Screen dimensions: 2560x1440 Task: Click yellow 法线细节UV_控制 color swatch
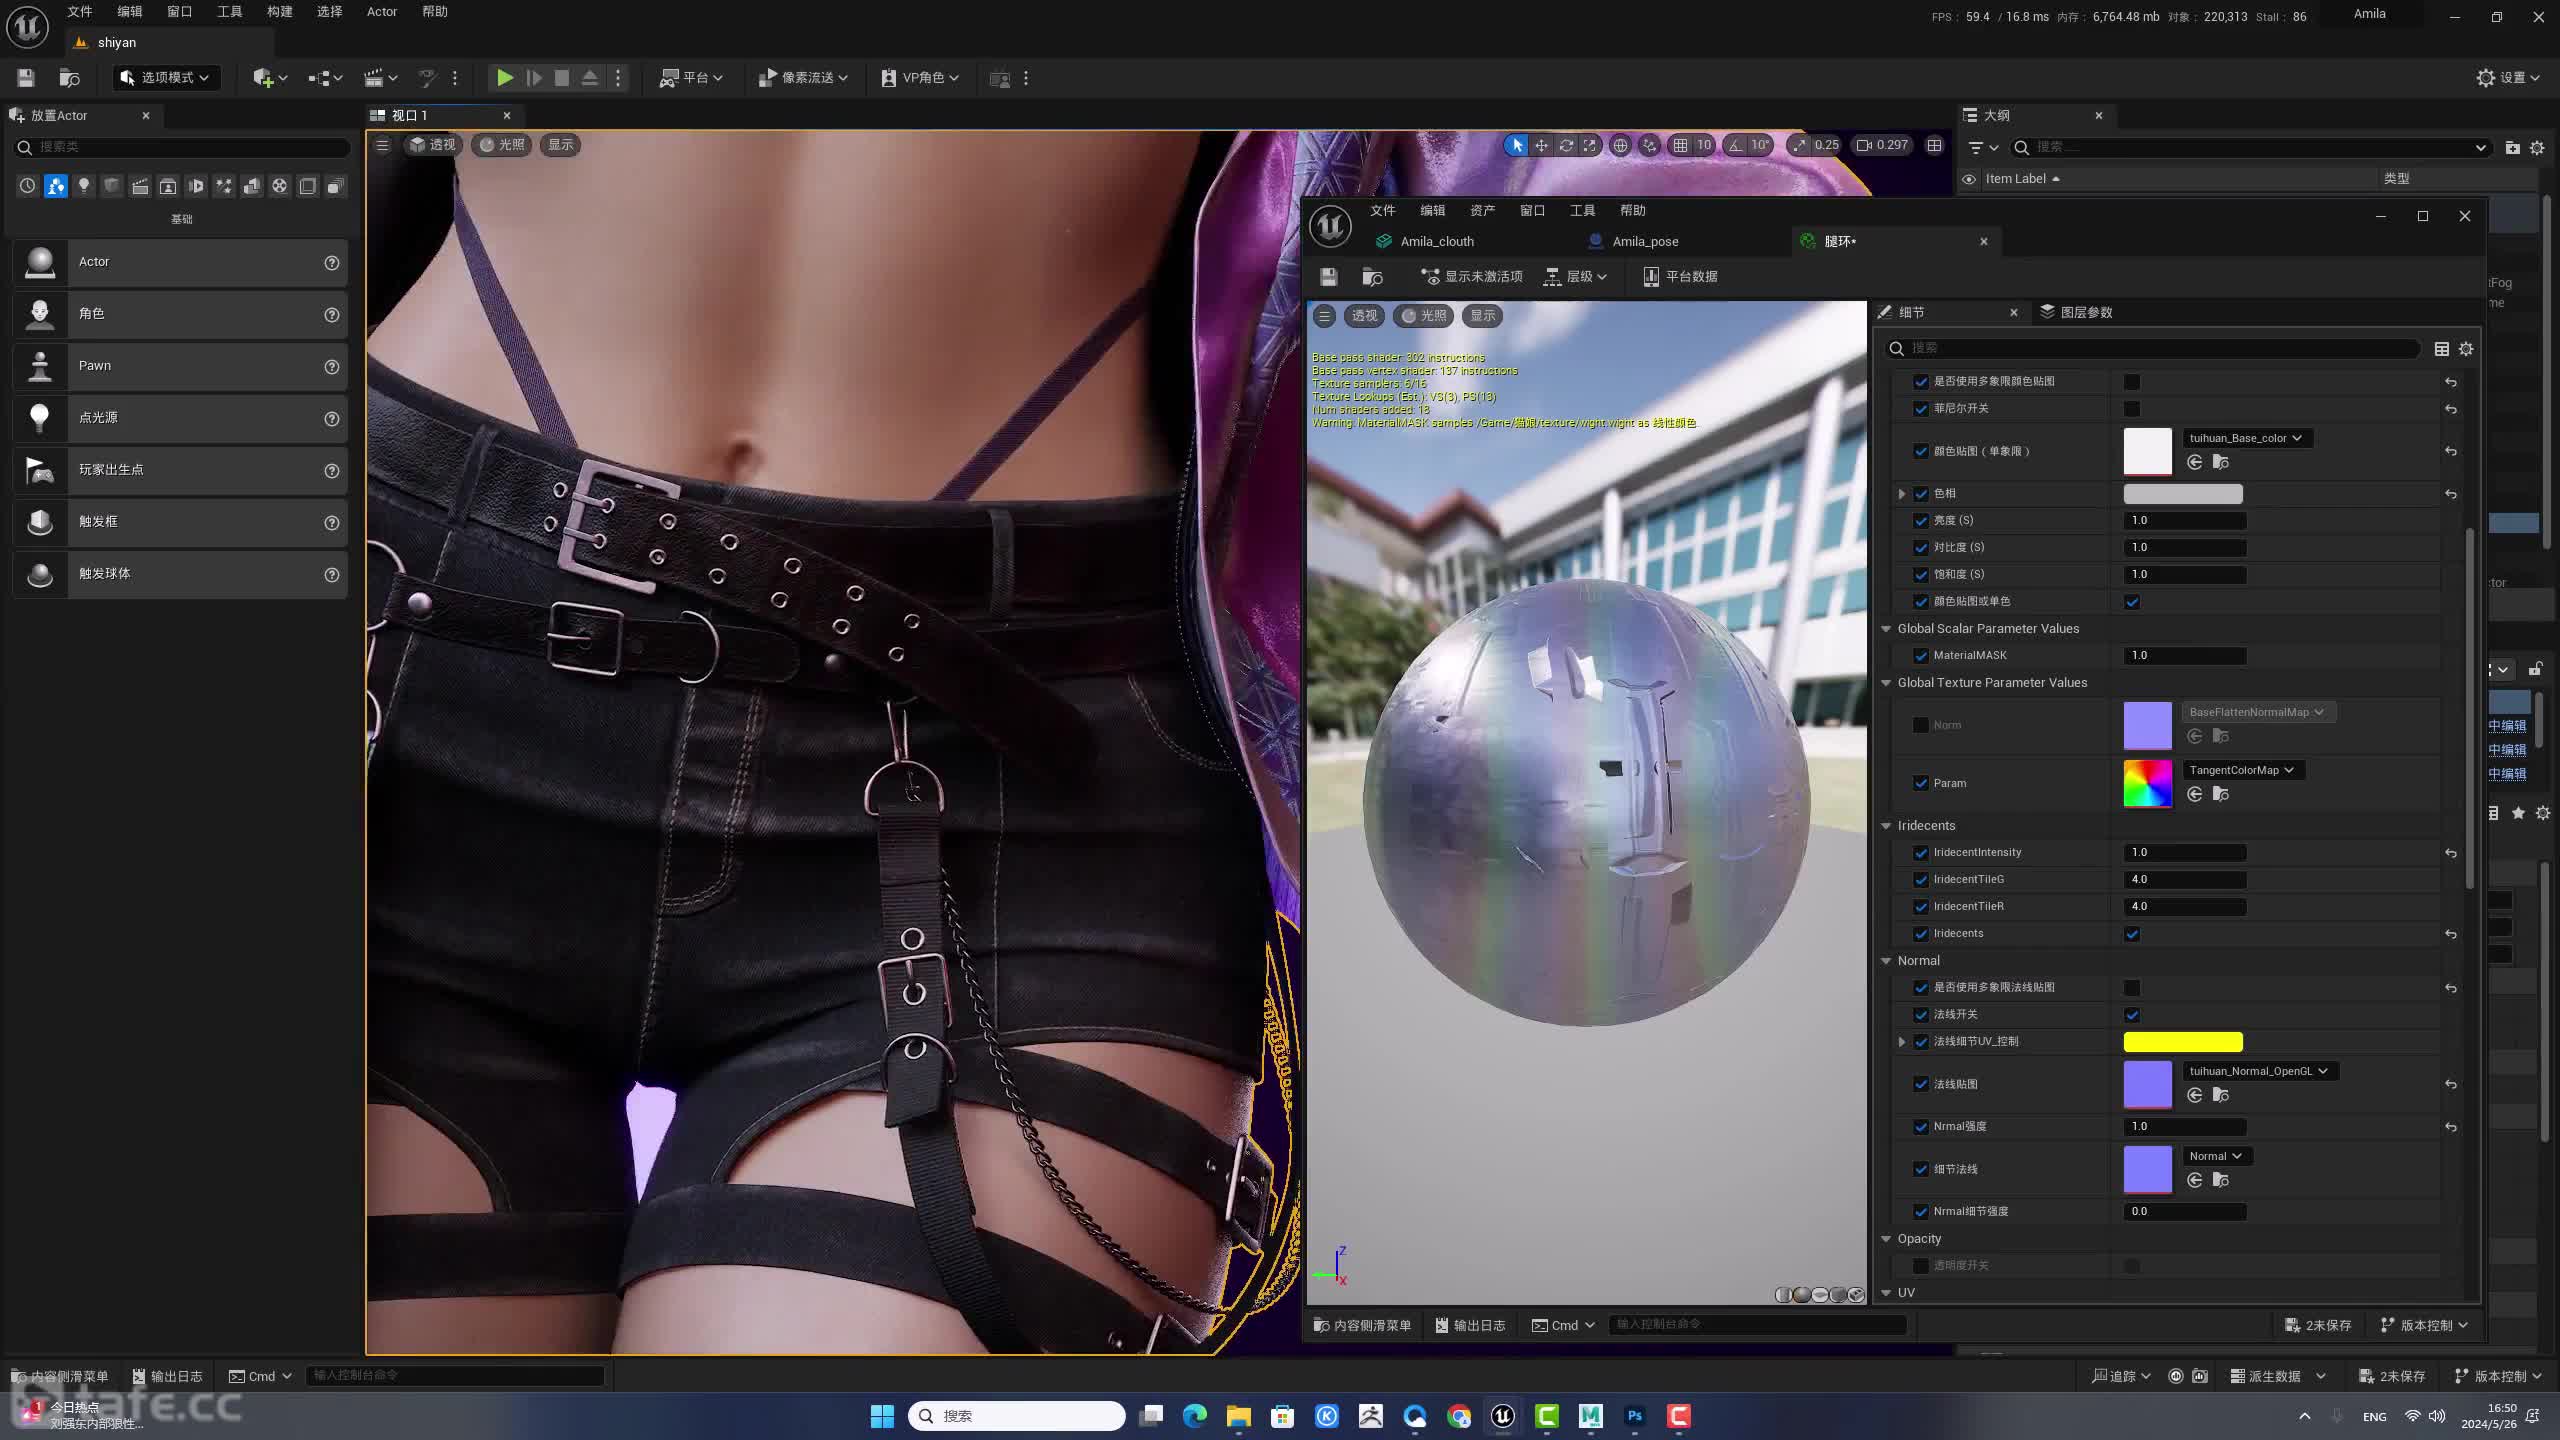2183,1042
